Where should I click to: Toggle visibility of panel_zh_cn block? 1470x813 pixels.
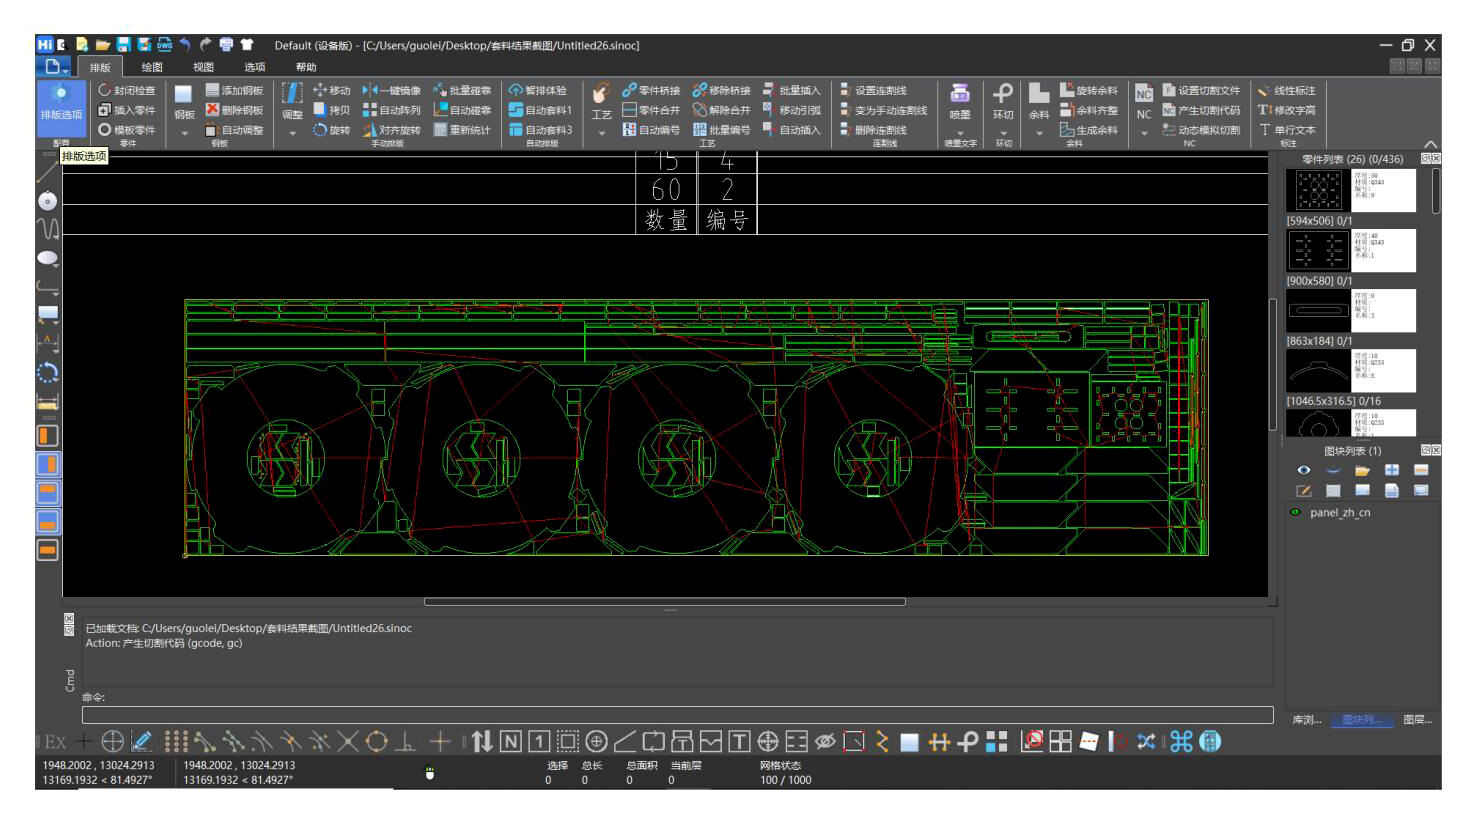pos(1296,512)
